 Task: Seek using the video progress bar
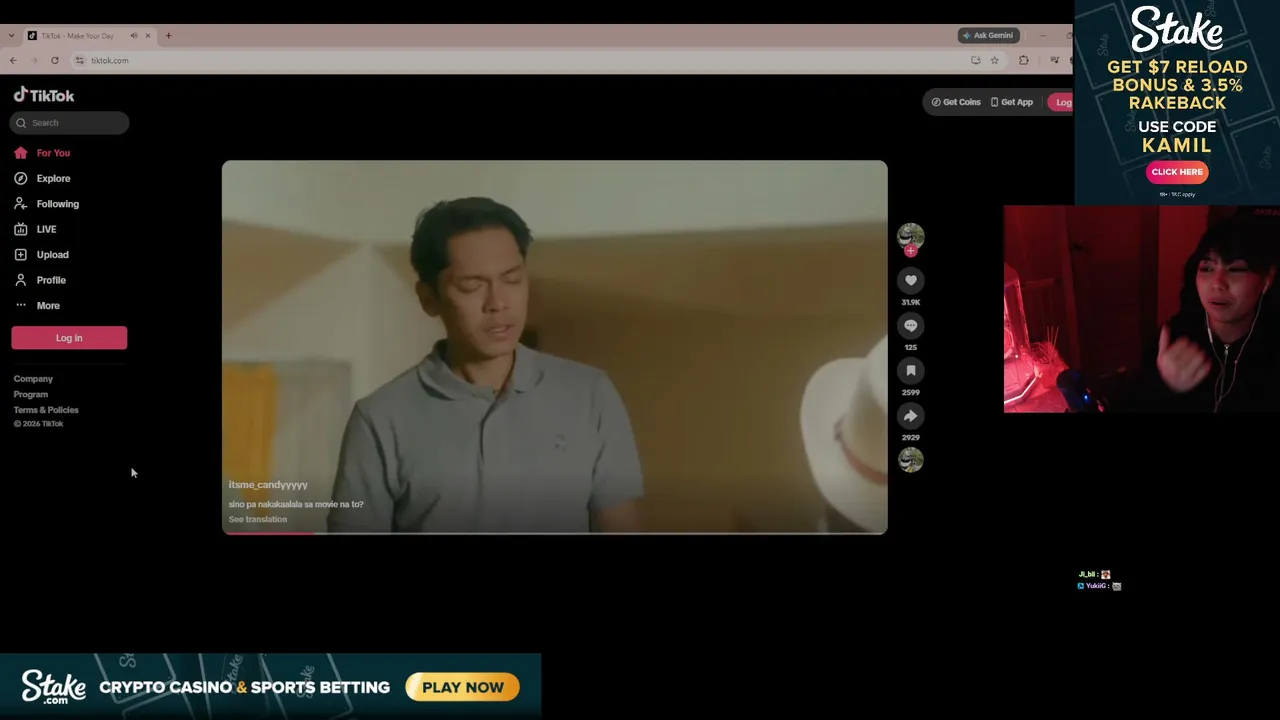[x=554, y=532]
